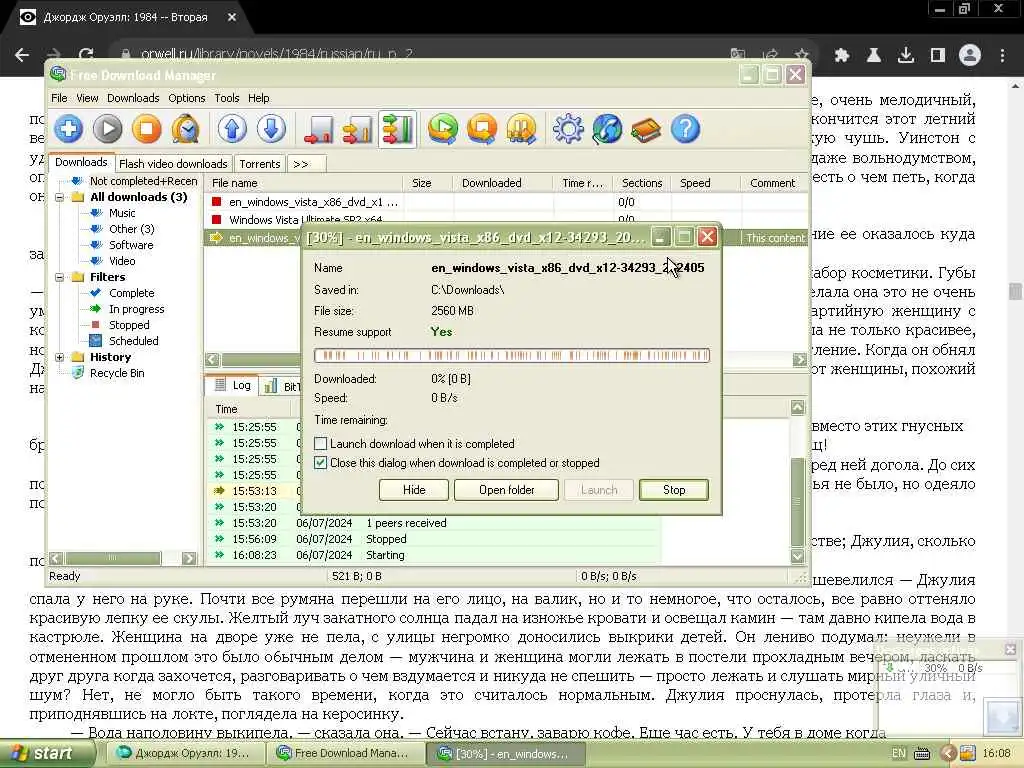Open Chrome three-dot menu
Image resolution: width=1024 pixels, height=768 pixels.
pyautogui.click(x=1002, y=55)
